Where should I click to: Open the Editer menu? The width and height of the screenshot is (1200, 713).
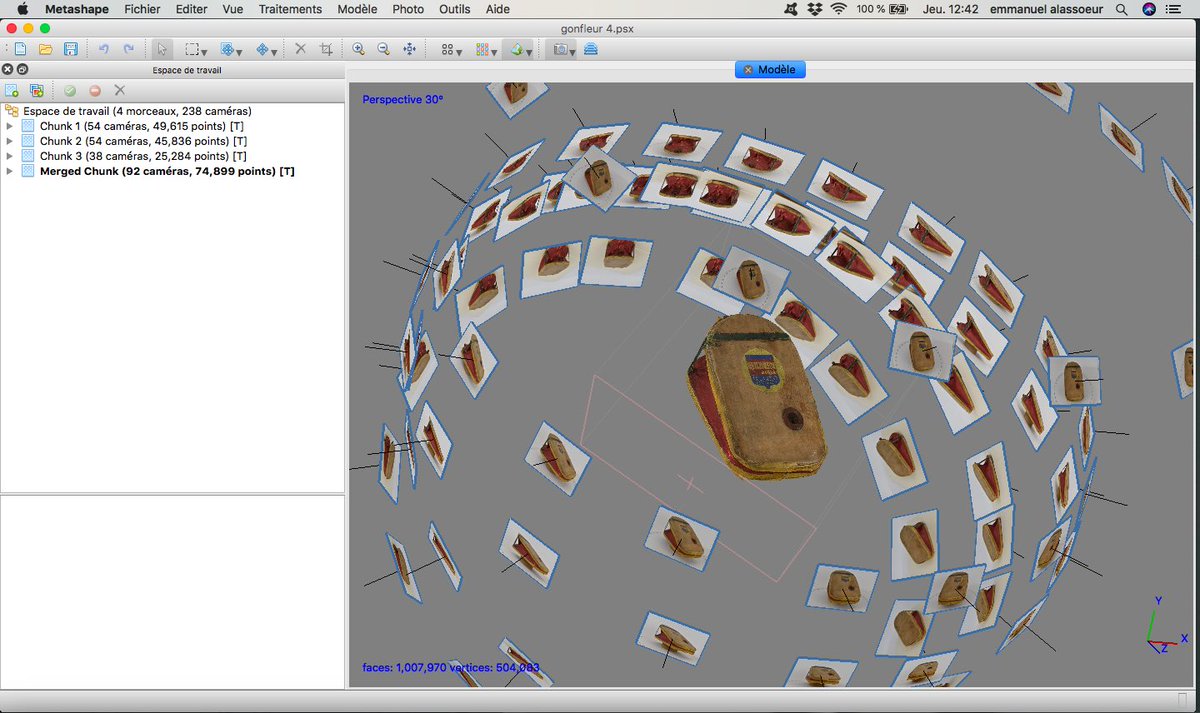pyautogui.click(x=191, y=9)
